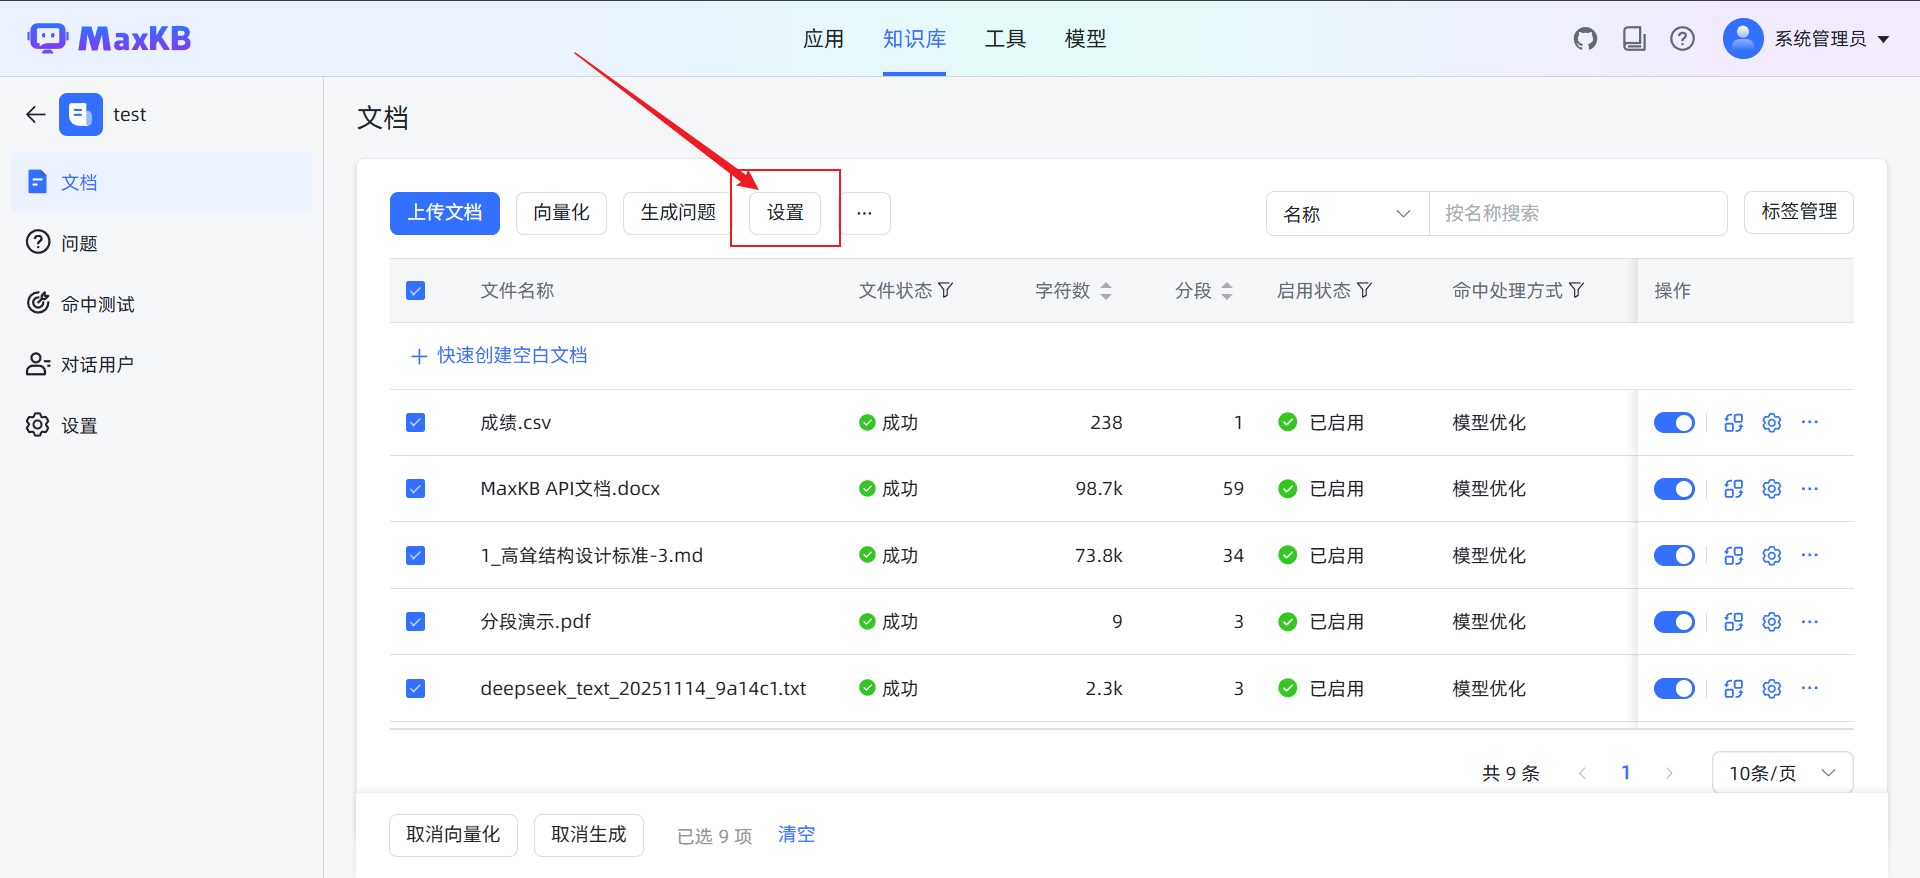Image resolution: width=1920 pixels, height=878 pixels.
Task: Sort by 字符数 column arrows
Action: (x=1105, y=291)
